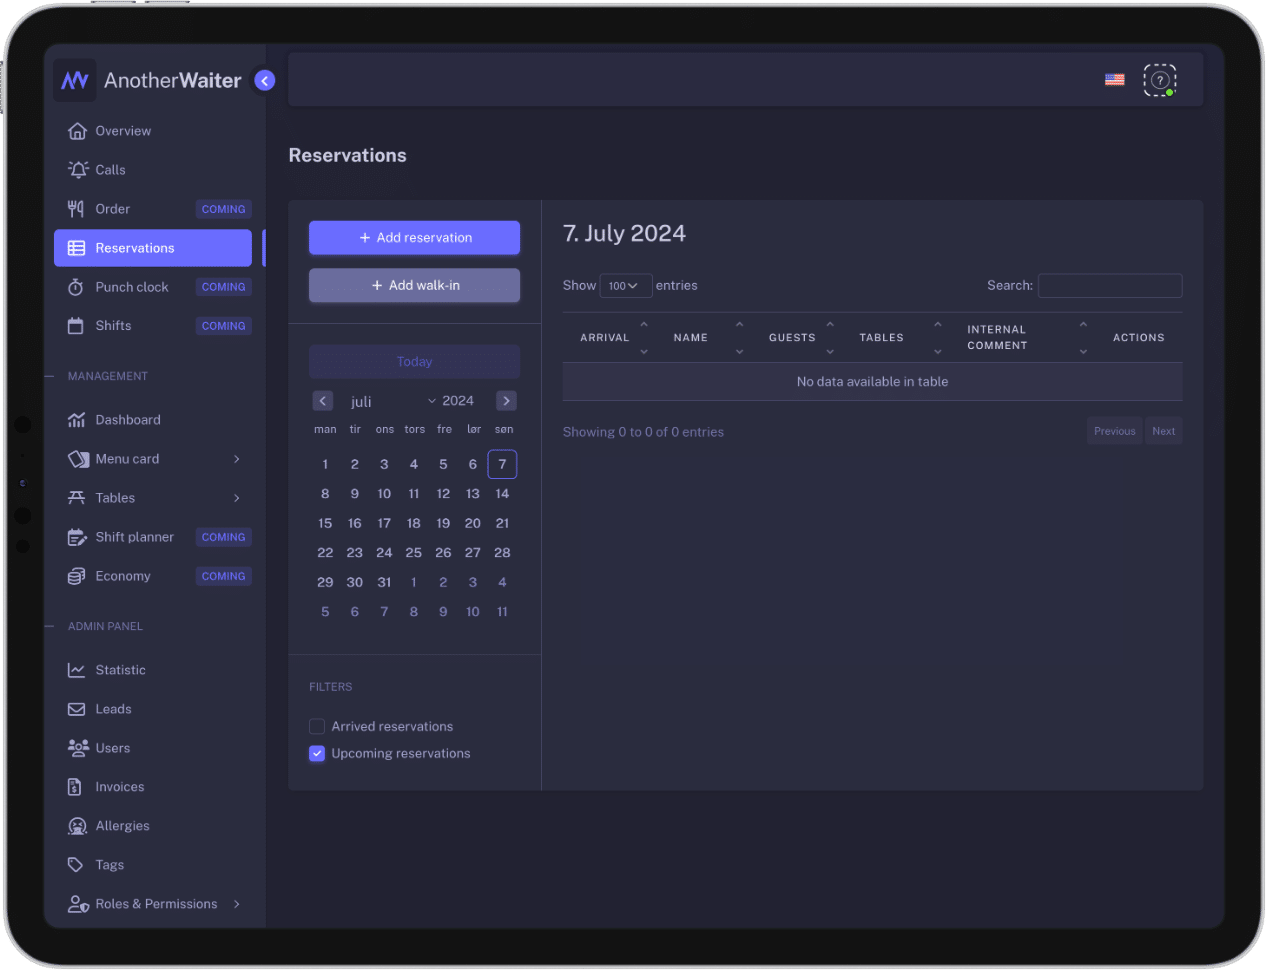1266x970 pixels.
Task: Collapse the sidebar with the arrow button
Action: point(265,81)
